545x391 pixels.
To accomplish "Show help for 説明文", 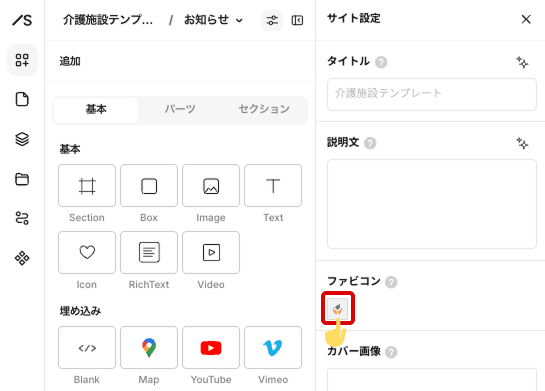I will pos(370,143).
